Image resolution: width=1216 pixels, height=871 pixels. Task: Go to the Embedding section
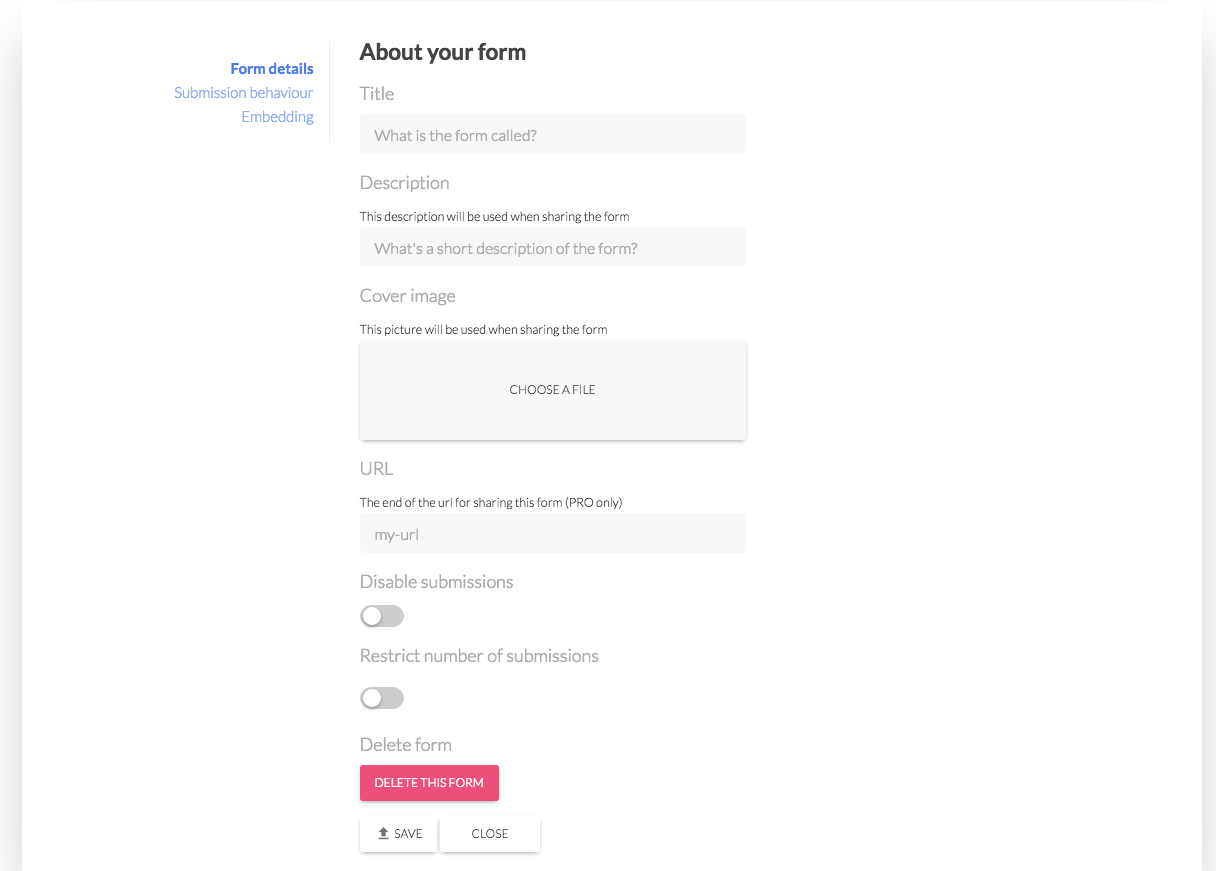click(277, 117)
